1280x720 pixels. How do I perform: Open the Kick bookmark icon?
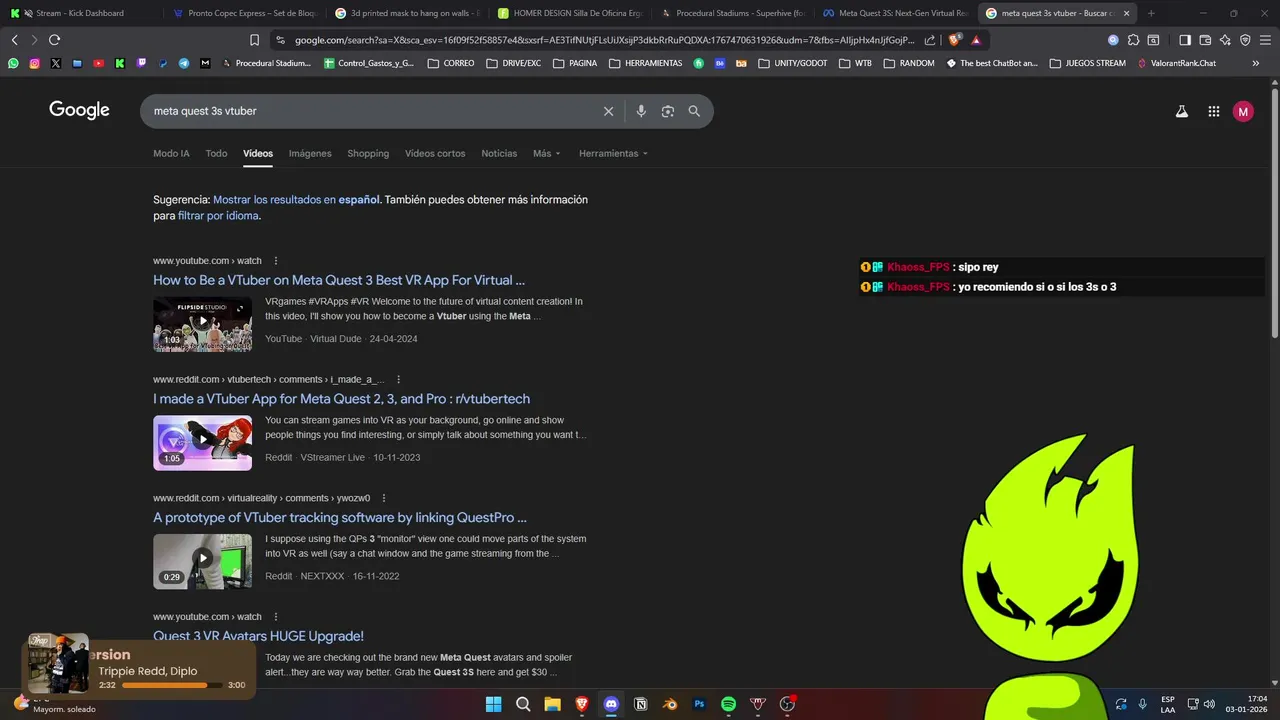pos(120,63)
